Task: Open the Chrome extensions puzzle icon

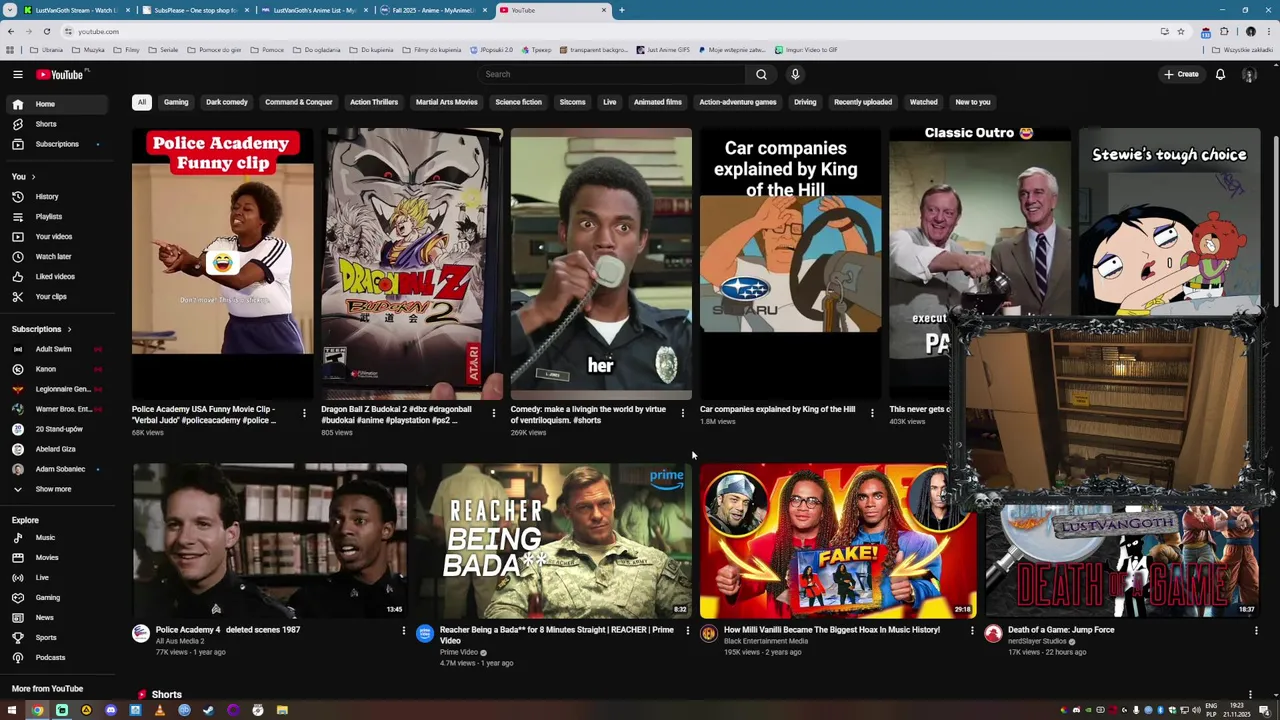Action: click(1224, 31)
